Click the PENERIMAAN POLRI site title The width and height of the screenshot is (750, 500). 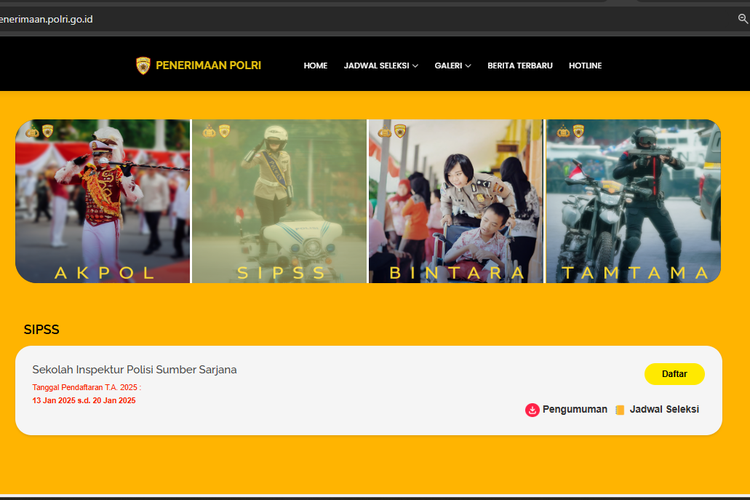(x=208, y=66)
